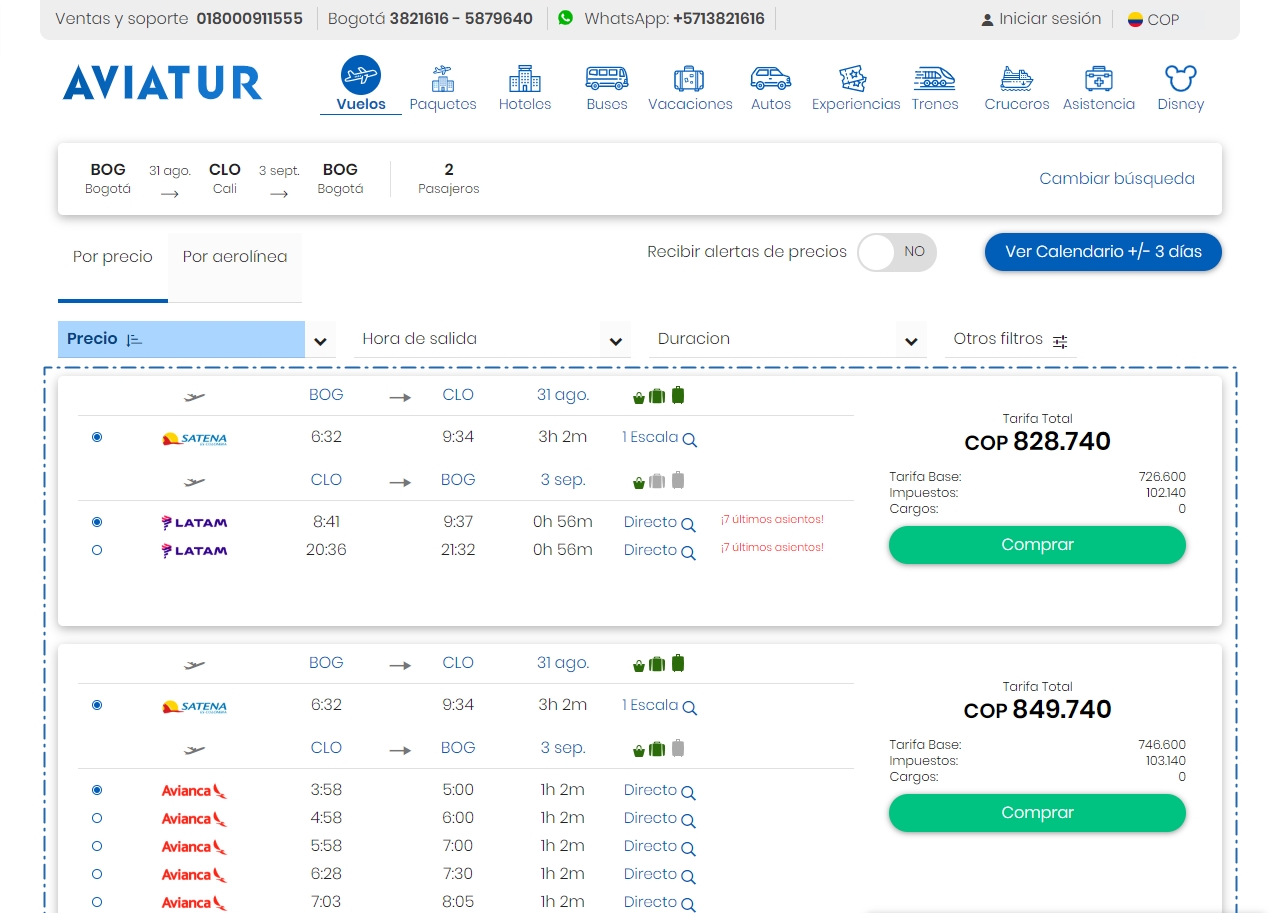Click WhatsApp number +5713821616
The height and width of the screenshot is (913, 1280).
coord(719,19)
